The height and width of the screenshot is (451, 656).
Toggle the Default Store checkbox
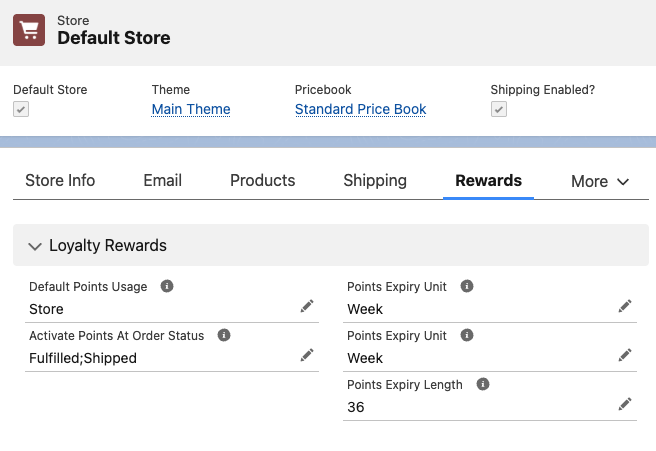[x=21, y=109]
